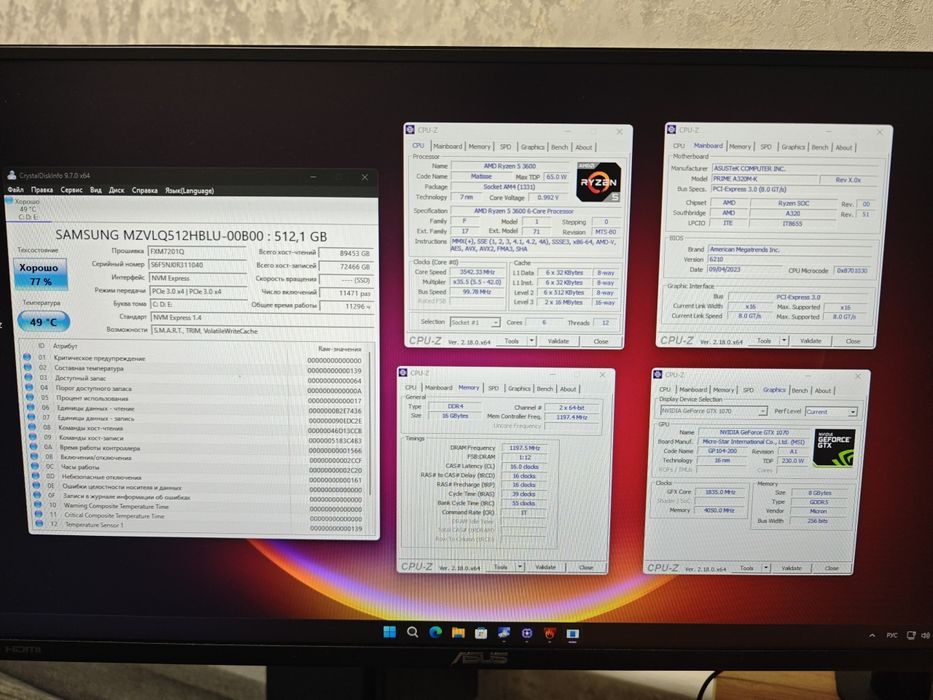Click the GeForce GTX logo
The width and height of the screenshot is (933, 700).
(834, 448)
